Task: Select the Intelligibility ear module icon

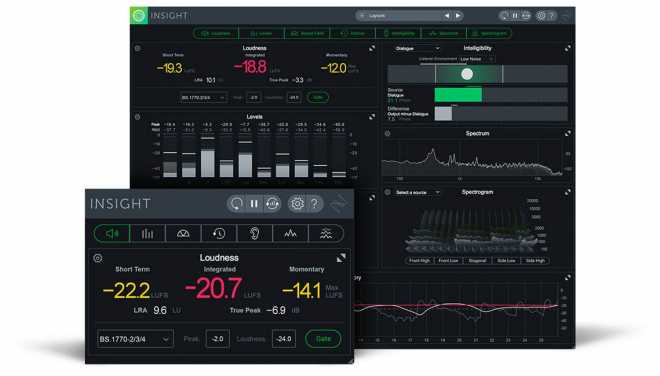Action: (255, 234)
